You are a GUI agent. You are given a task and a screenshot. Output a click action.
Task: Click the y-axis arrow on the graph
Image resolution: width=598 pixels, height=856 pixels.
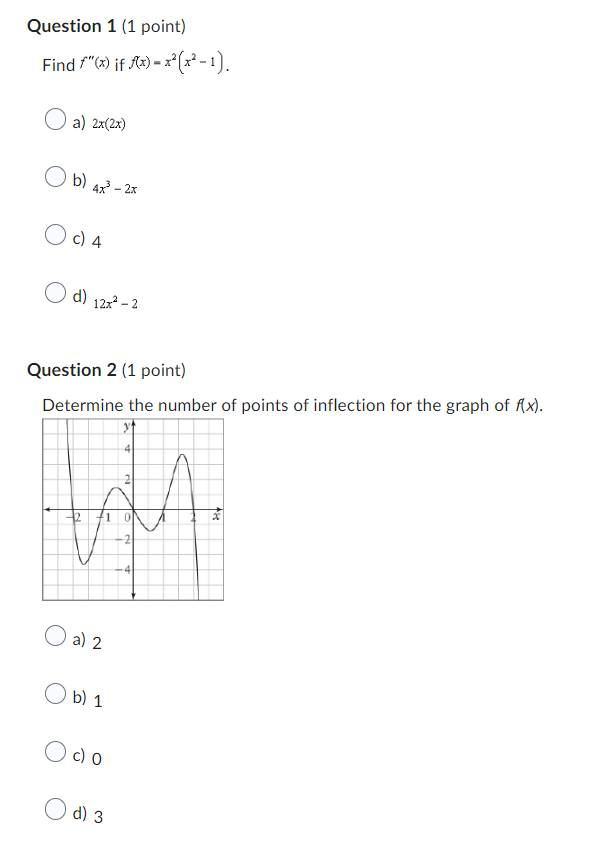tap(132, 423)
